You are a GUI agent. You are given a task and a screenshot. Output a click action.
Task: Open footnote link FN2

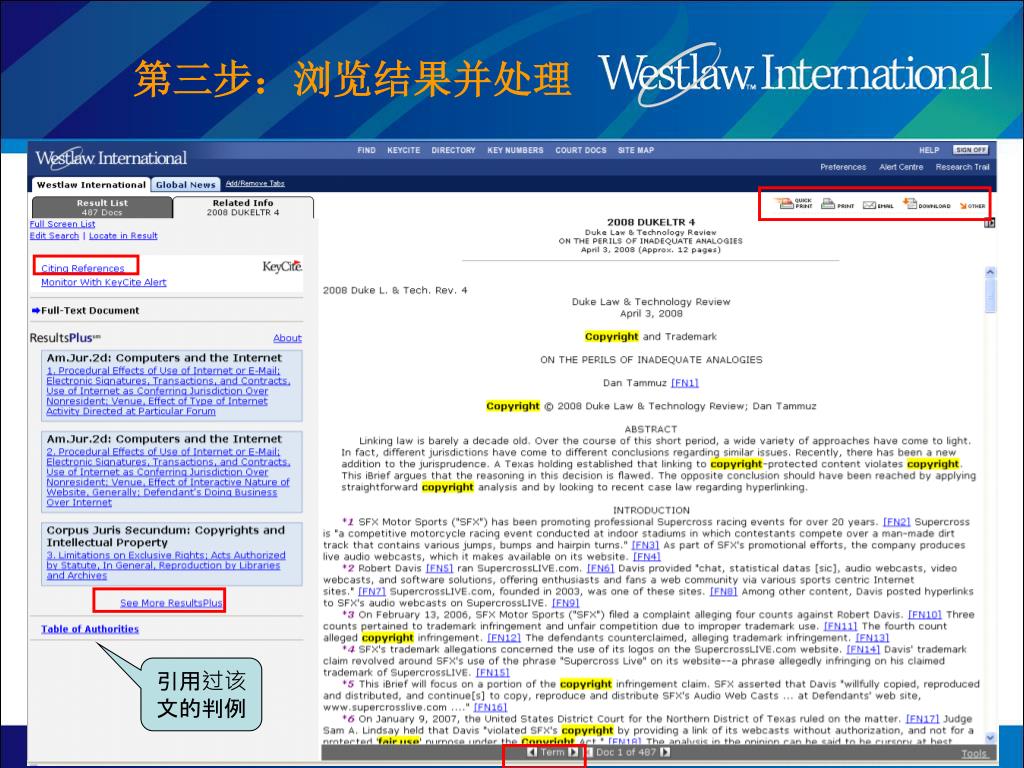pyautogui.click(x=897, y=522)
